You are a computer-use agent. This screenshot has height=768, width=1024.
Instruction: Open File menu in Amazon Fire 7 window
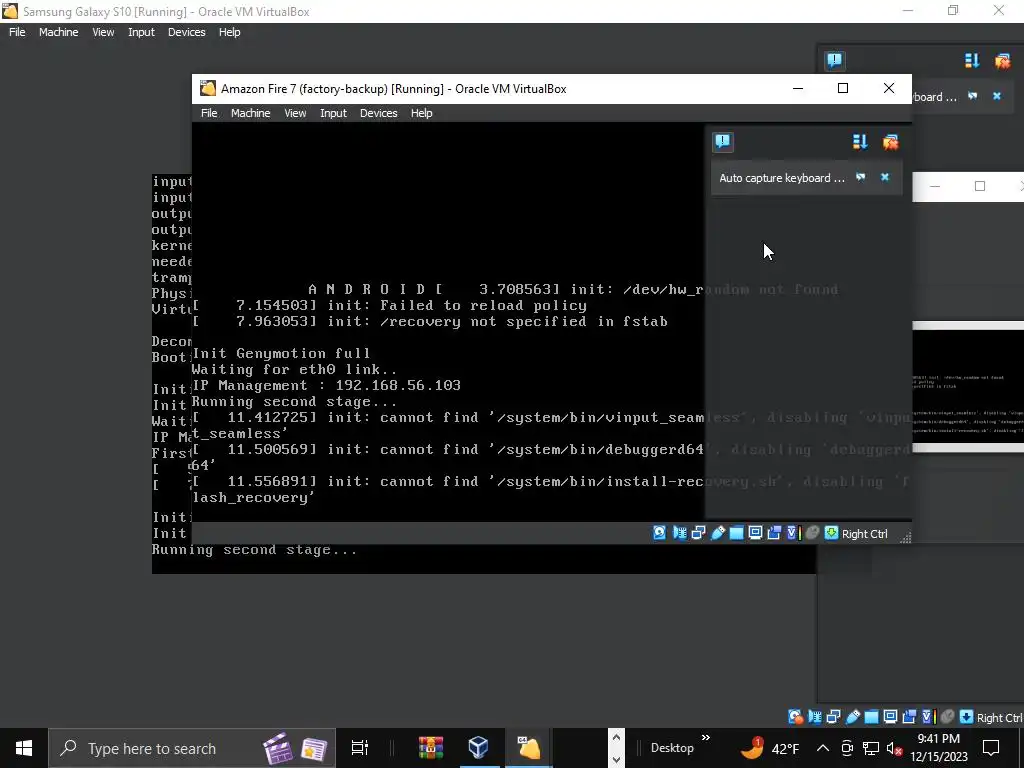[x=209, y=113]
